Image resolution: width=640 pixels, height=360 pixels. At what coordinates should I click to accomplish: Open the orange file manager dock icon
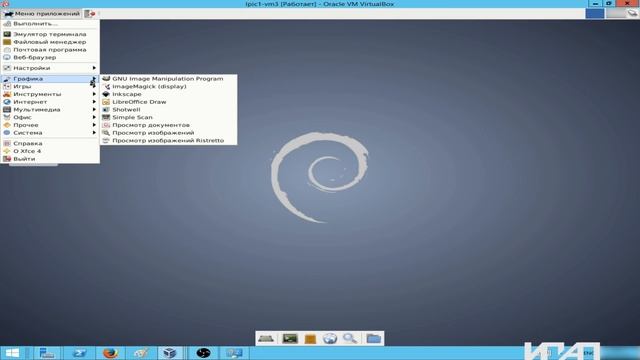pyautogui.click(x=310, y=339)
